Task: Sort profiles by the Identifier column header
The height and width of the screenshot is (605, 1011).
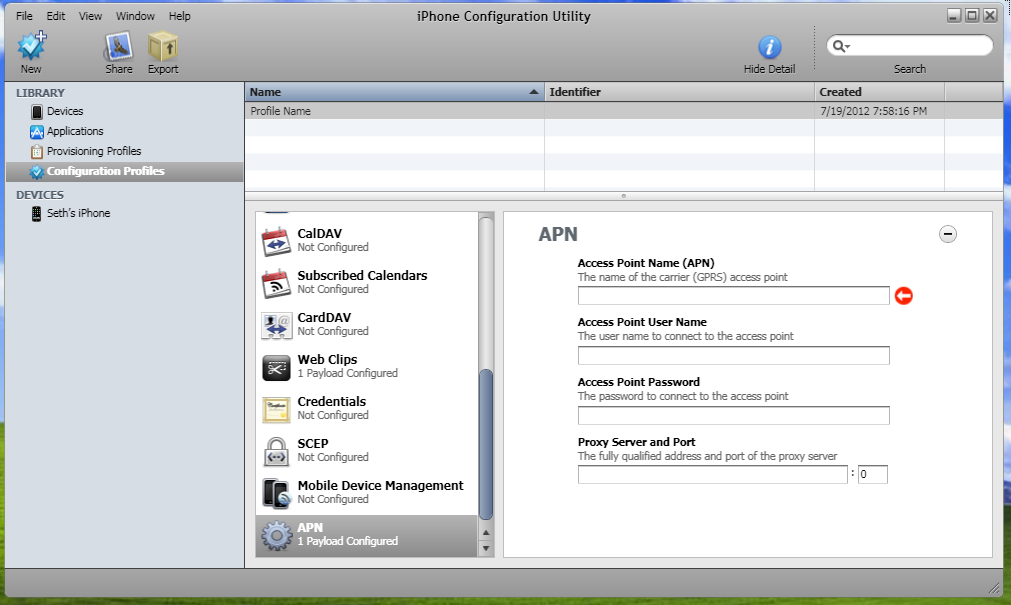Action: (680, 92)
